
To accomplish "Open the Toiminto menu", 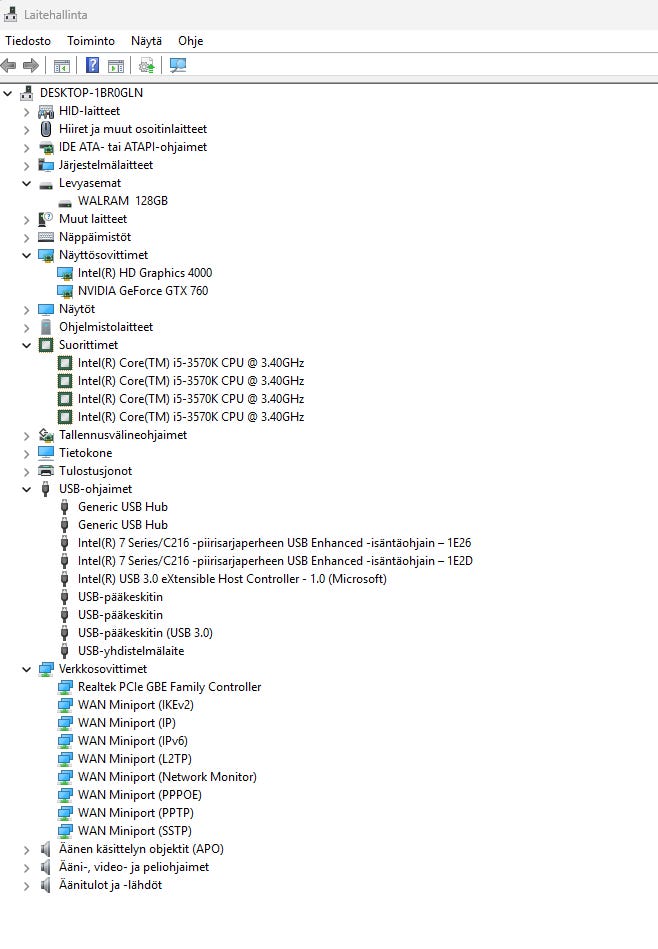I will click(x=91, y=41).
